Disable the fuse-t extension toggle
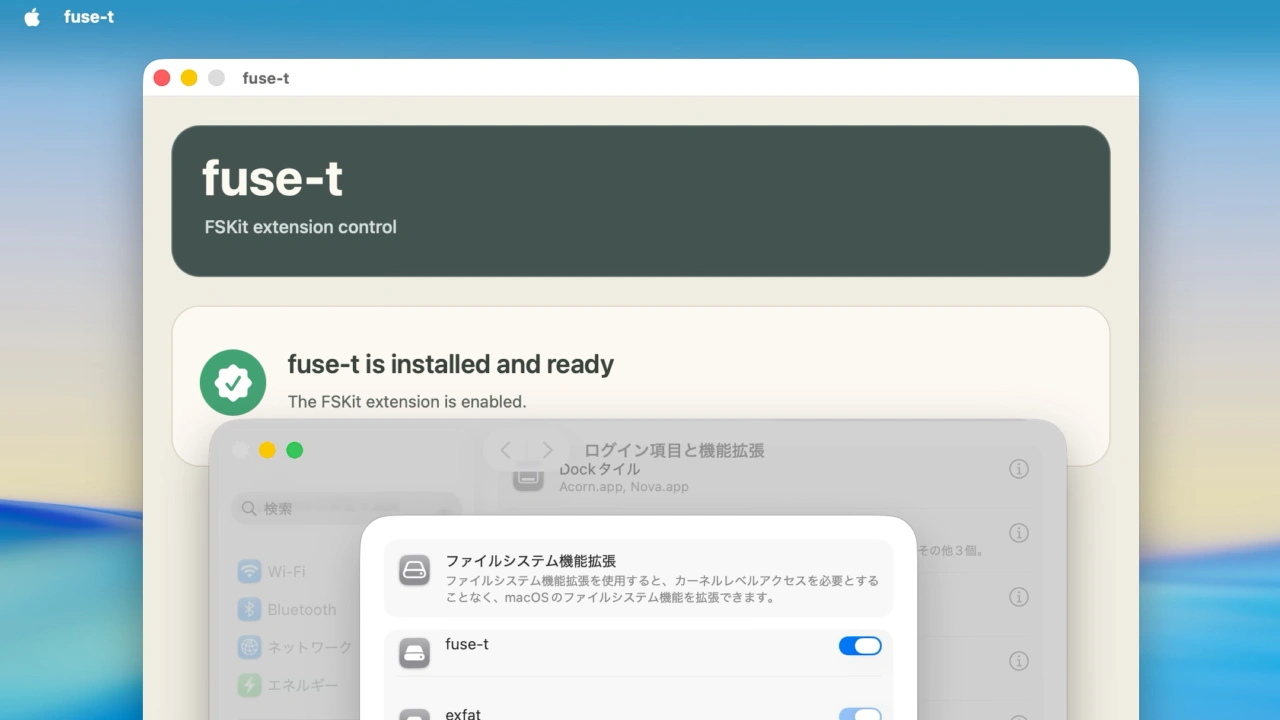Image resolution: width=1280 pixels, height=720 pixels. click(860, 645)
